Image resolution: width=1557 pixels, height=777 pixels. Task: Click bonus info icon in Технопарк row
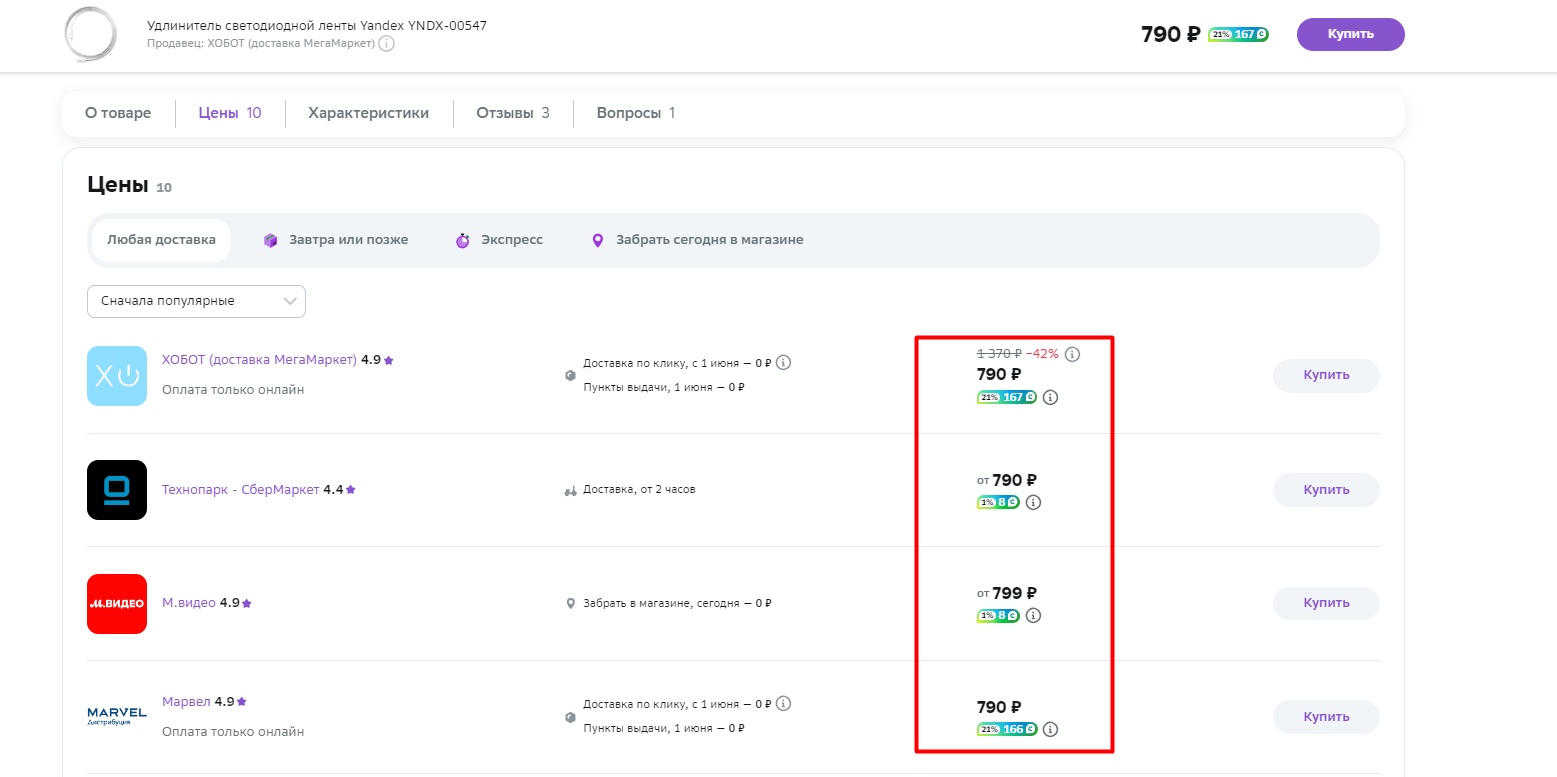click(1034, 502)
